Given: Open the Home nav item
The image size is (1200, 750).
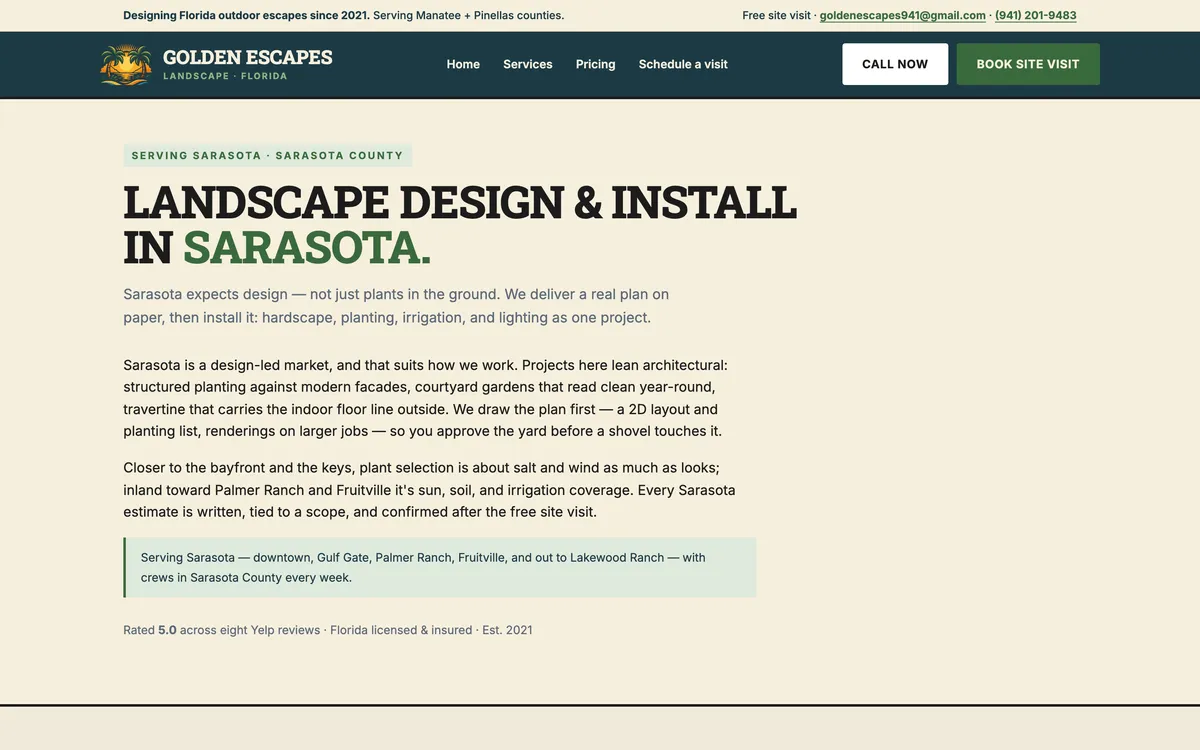Looking at the screenshot, I should tap(463, 64).
